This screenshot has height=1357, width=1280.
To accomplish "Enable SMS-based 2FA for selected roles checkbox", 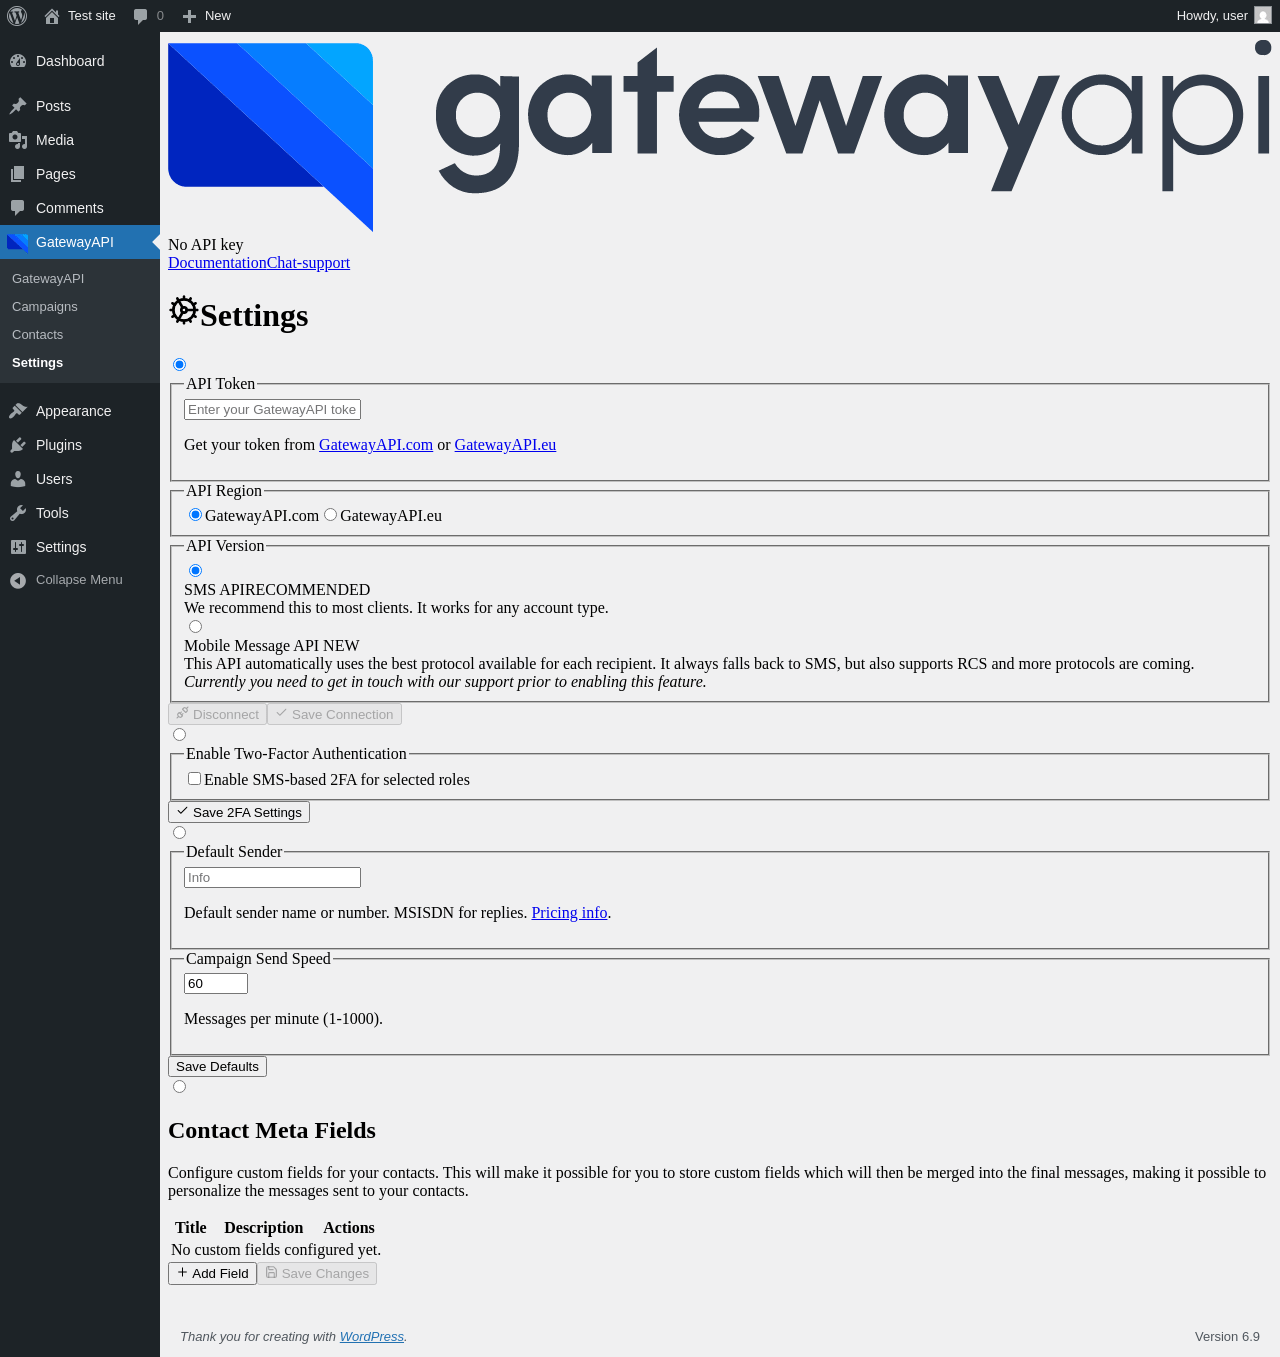I will point(195,779).
